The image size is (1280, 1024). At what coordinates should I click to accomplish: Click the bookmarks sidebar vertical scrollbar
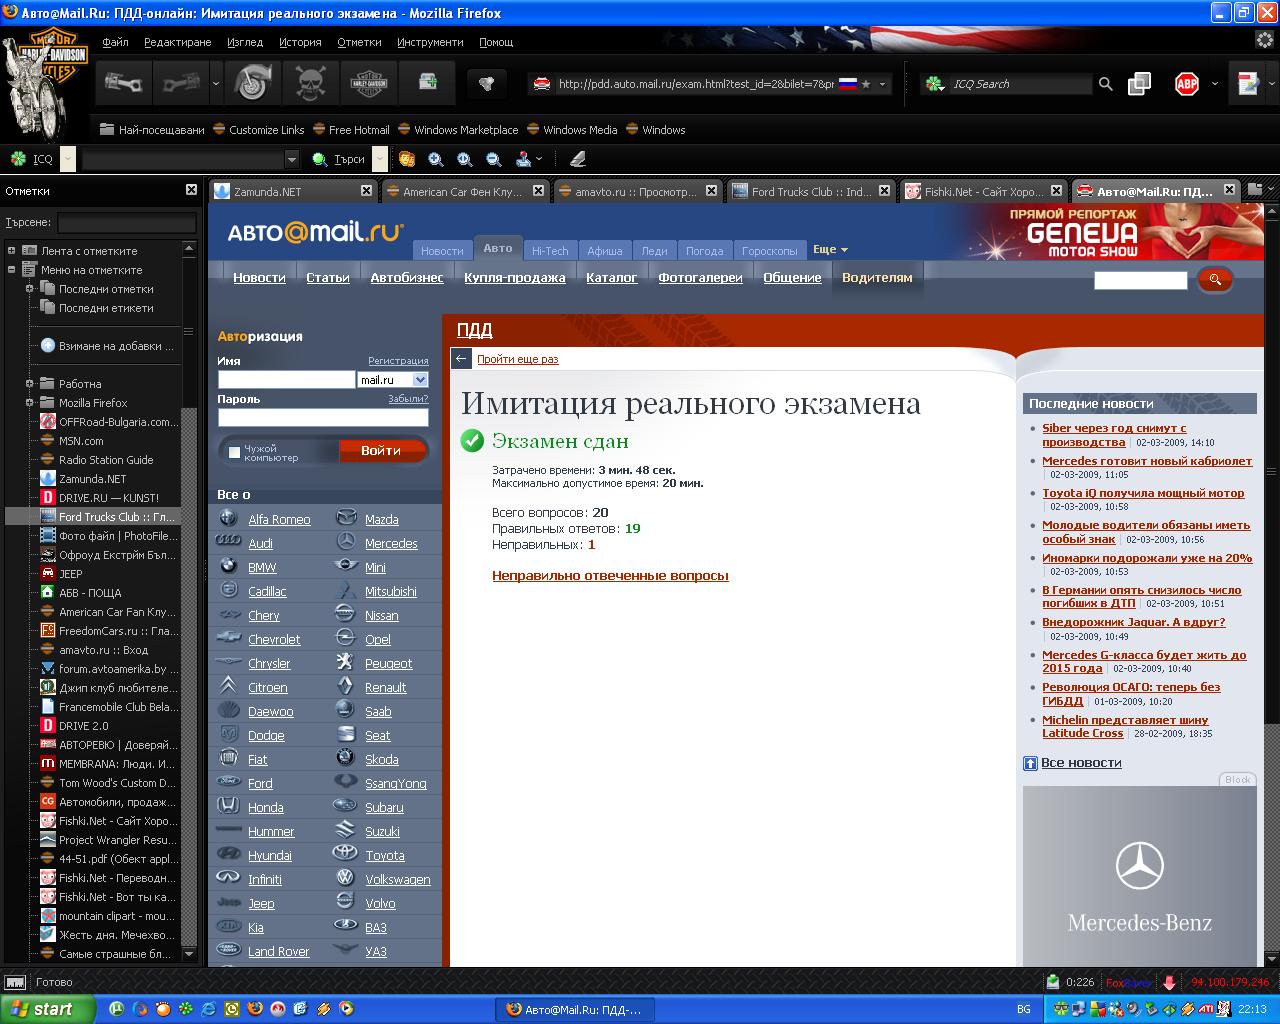[189, 600]
